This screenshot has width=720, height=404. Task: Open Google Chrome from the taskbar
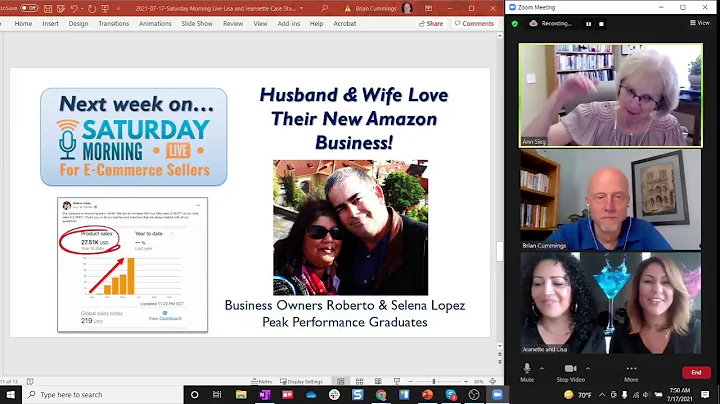pos(381,394)
